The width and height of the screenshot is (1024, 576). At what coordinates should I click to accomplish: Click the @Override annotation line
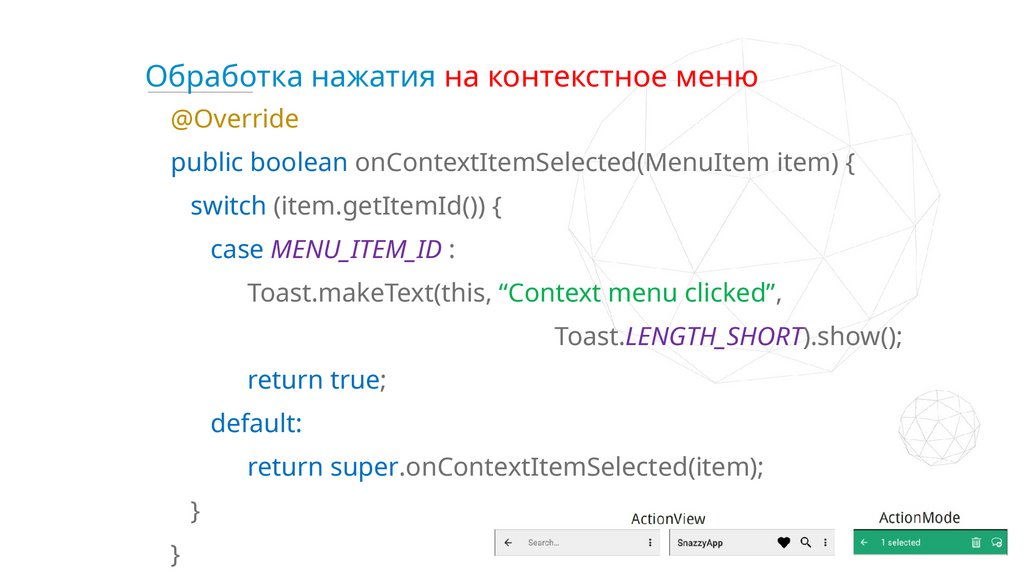click(x=234, y=120)
